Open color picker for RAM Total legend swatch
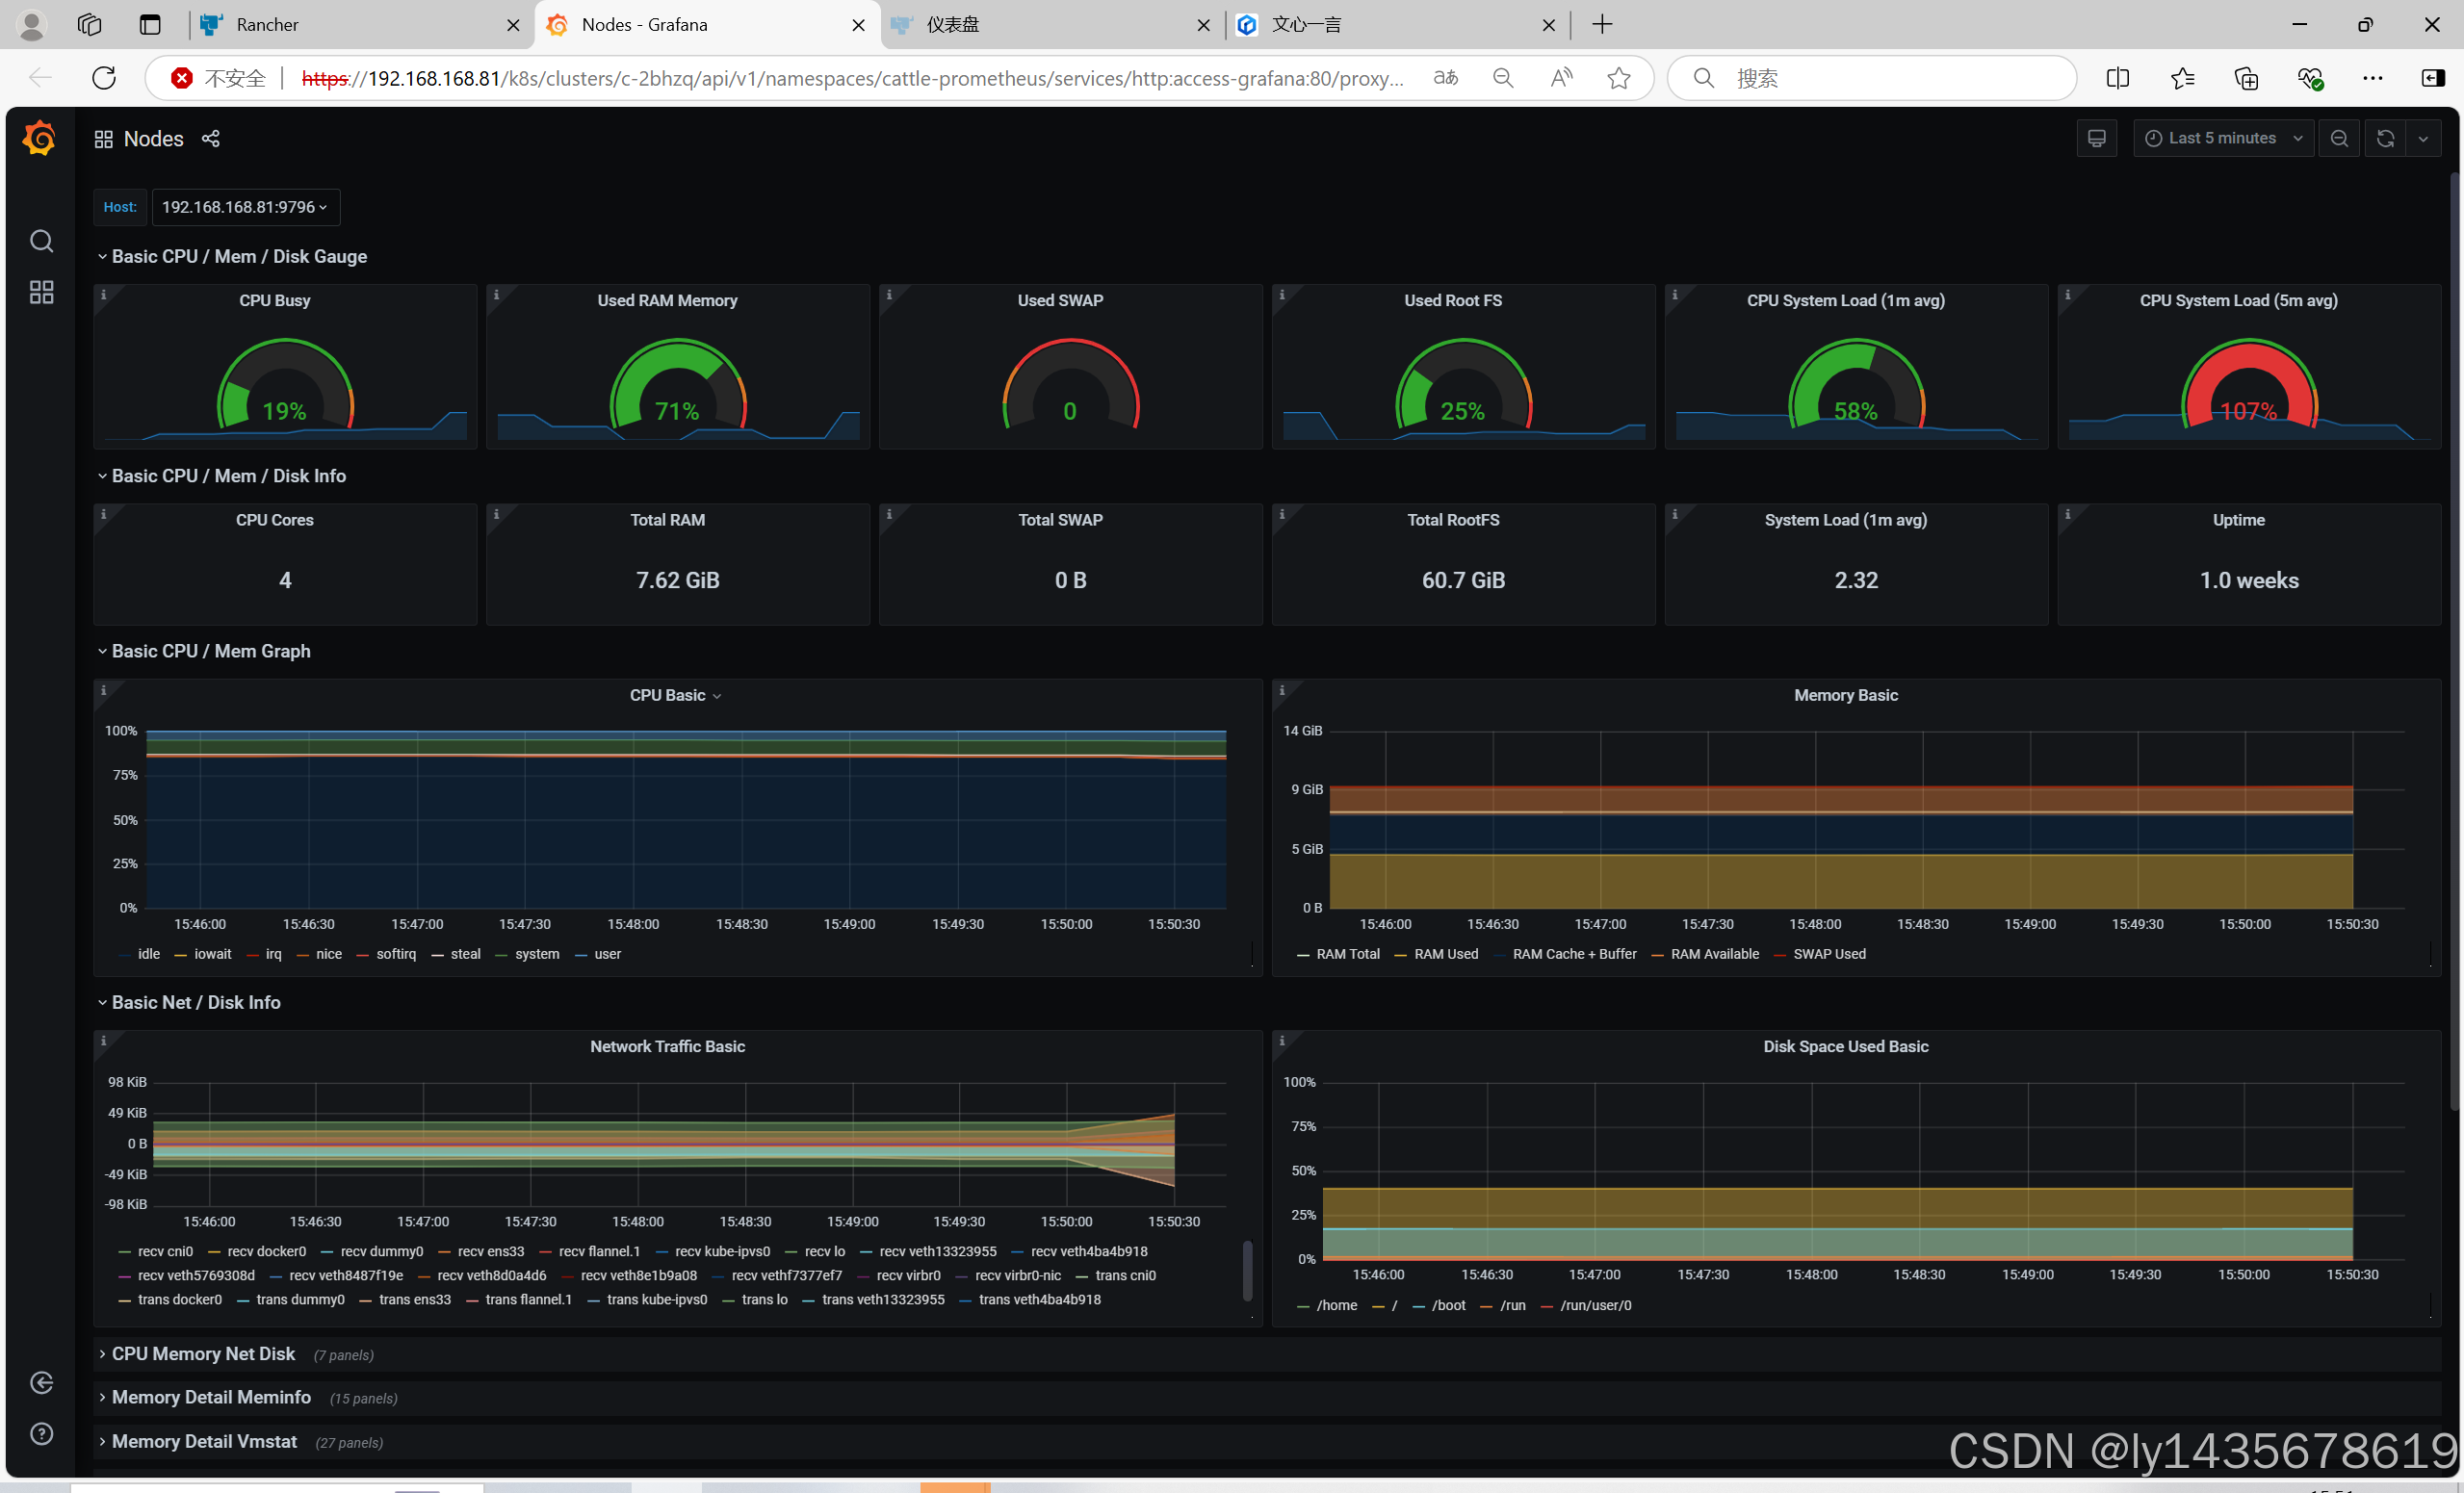This screenshot has width=2464, height=1493. tap(1303, 955)
